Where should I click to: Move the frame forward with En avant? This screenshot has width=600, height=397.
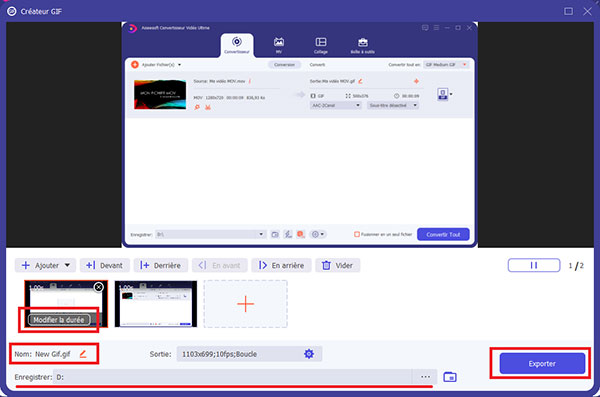(x=220, y=265)
